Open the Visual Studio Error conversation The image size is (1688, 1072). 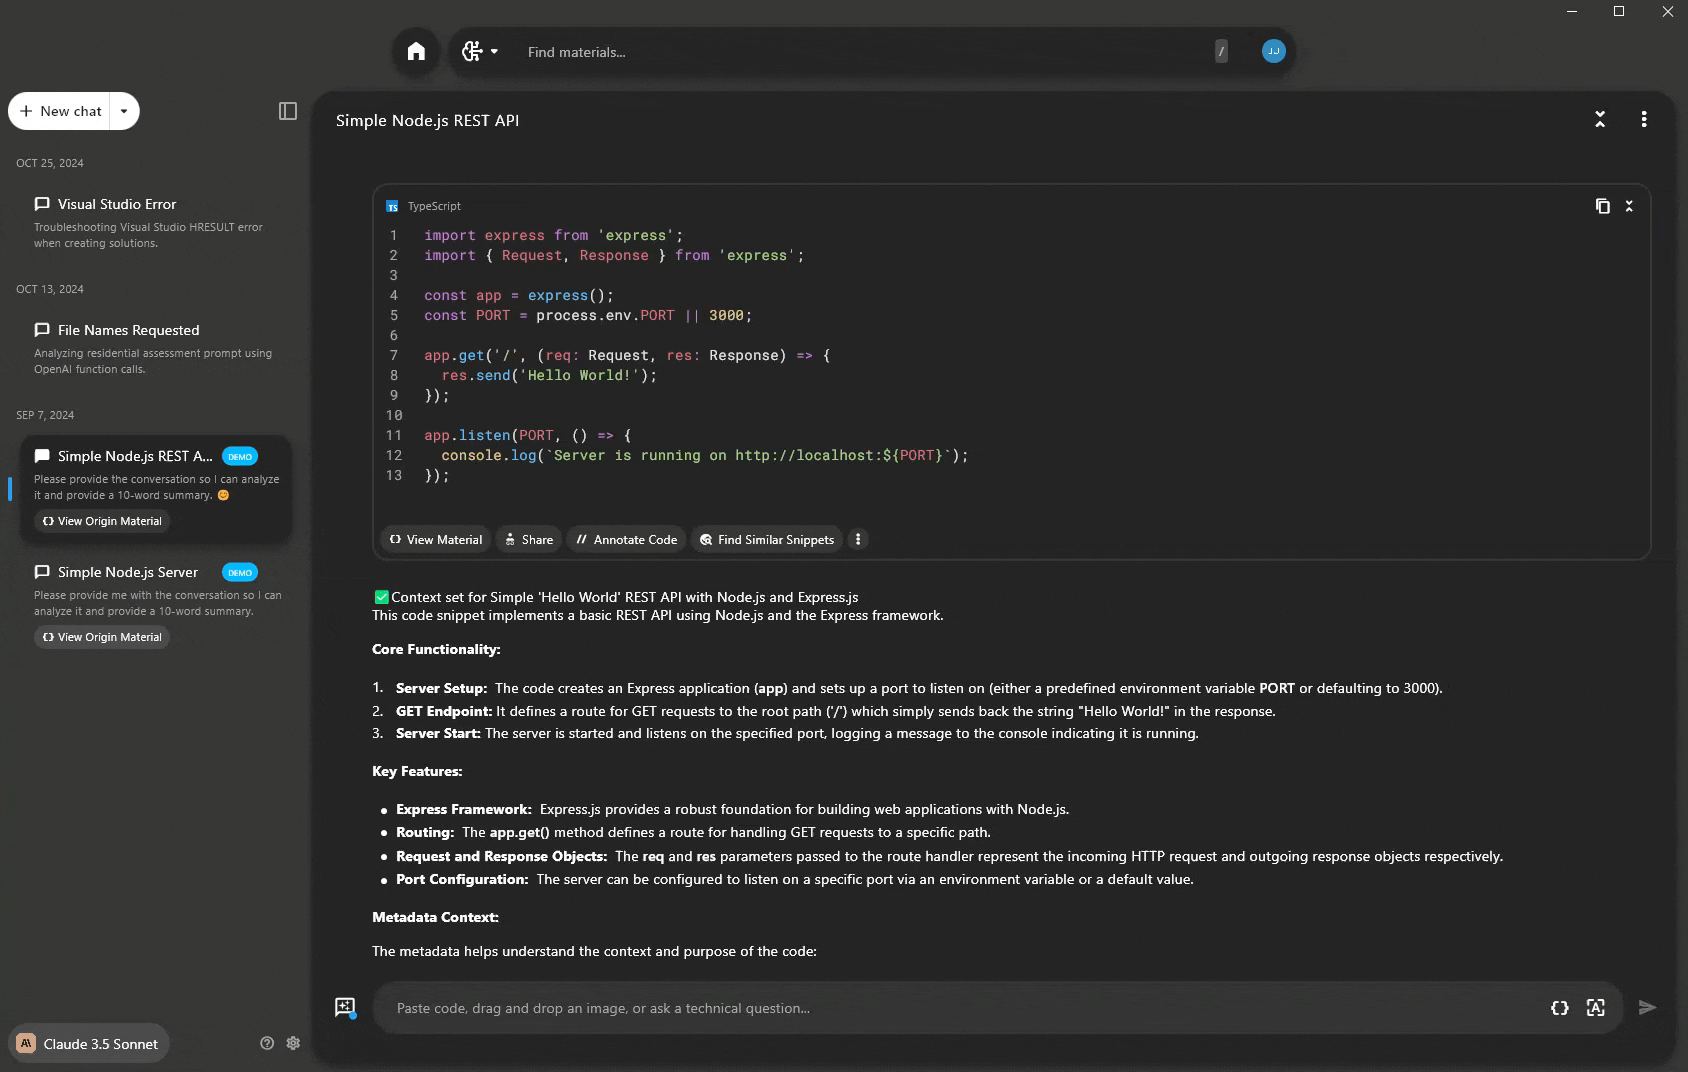tap(155, 222)
